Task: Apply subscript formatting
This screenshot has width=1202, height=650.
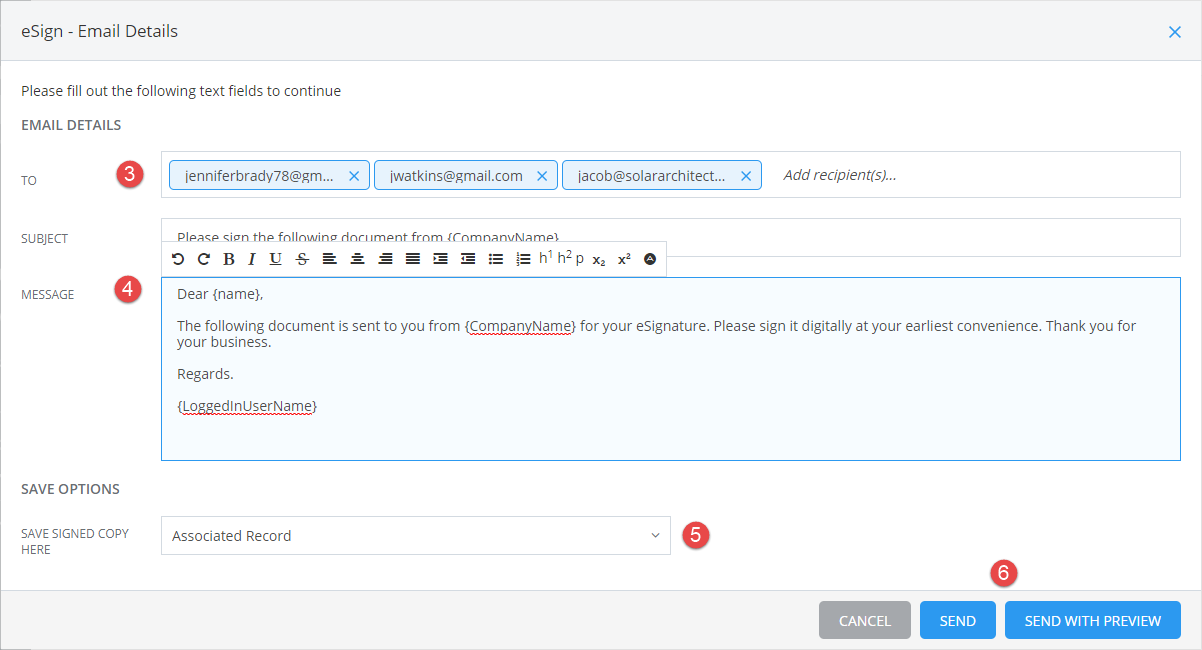Action: pyautogui.click(x=597, y=260)
